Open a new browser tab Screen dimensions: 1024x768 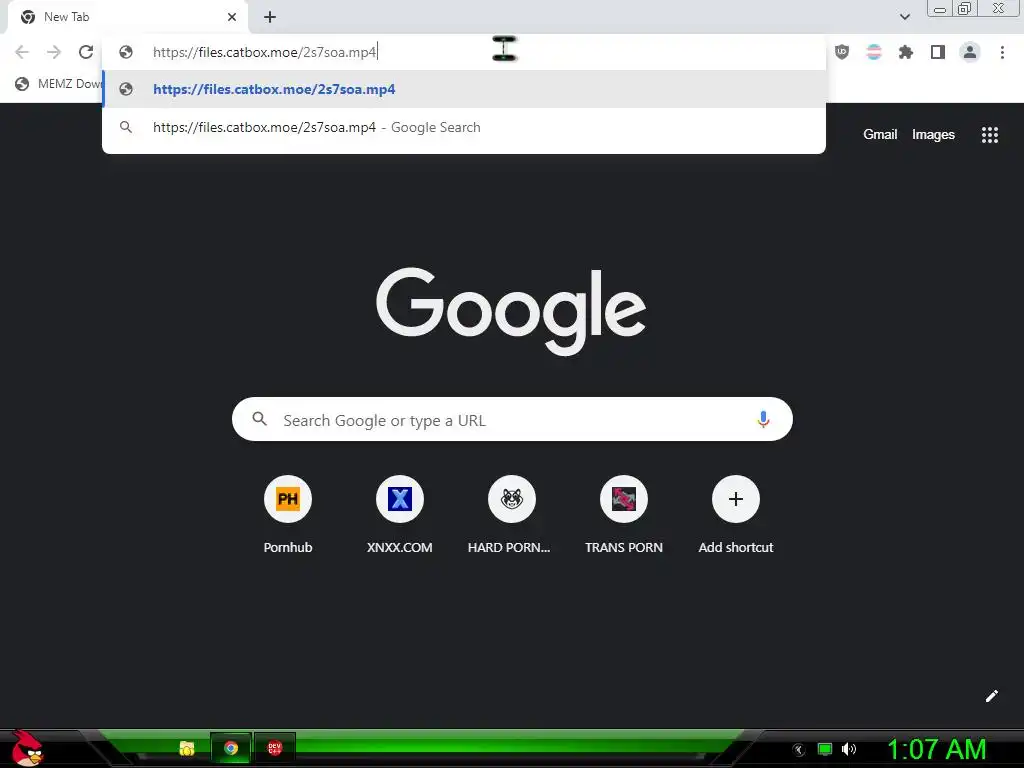(x=270, y=17)
